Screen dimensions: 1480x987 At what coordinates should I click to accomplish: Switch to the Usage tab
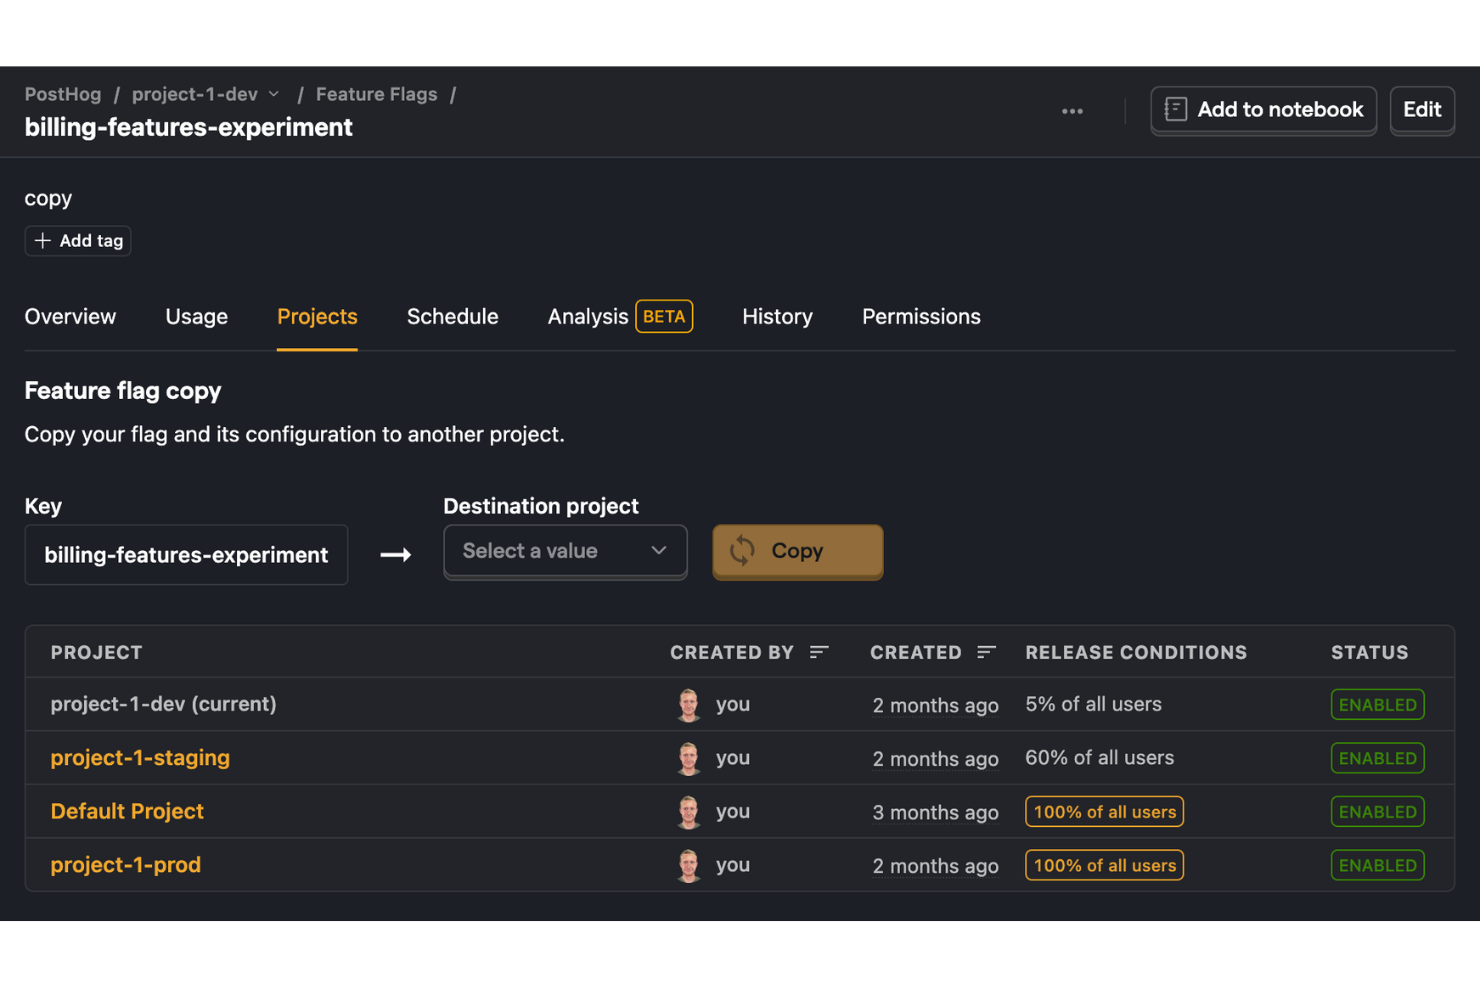pos(196,316)
